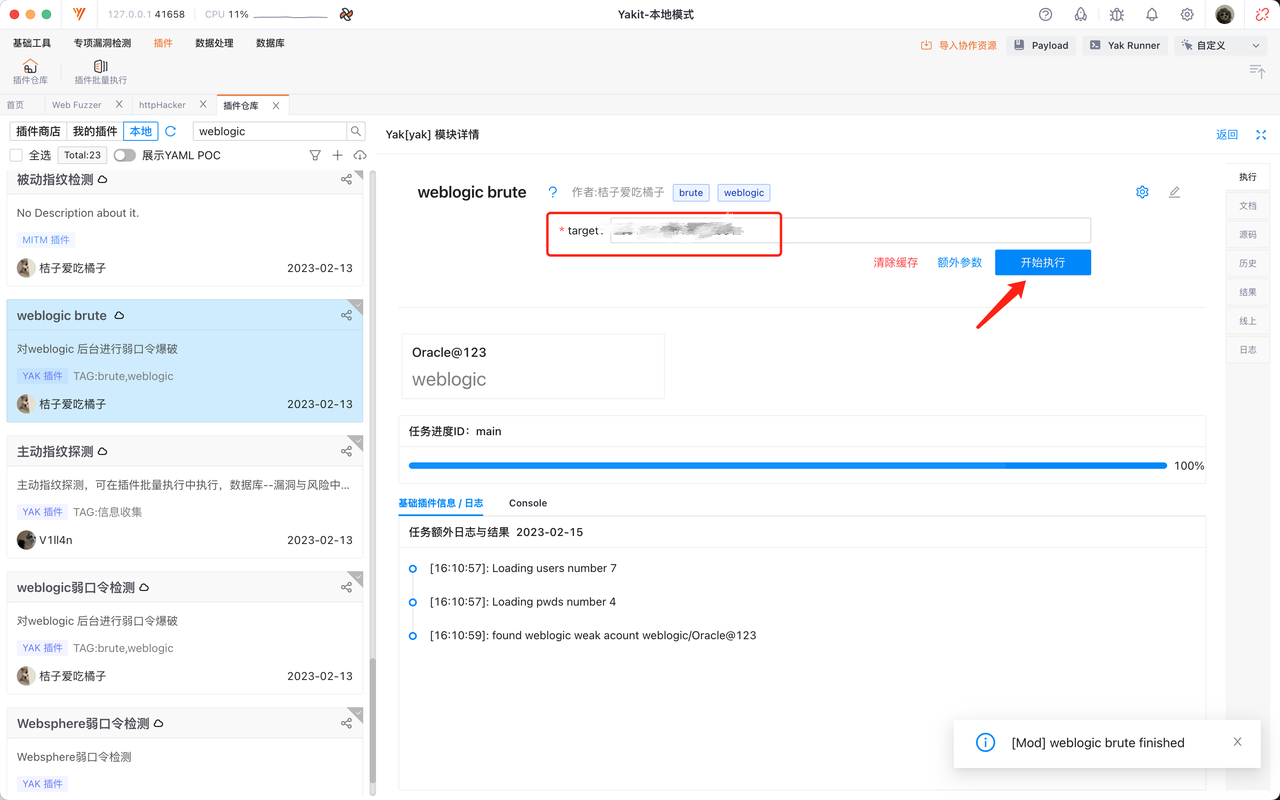Screen dimensions: 1280x800
Task: Open the bug icon in title bar
Action: (x=1117, y=15)
